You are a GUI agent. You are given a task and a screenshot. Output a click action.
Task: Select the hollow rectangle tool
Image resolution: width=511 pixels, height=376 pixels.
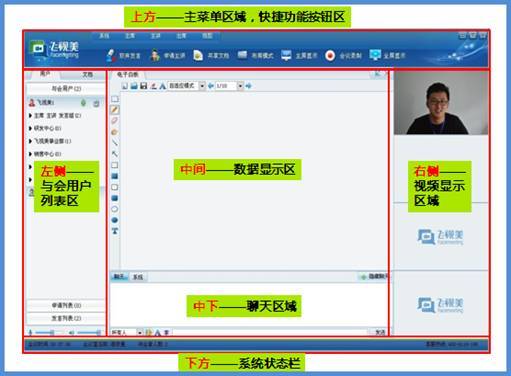[115, 165]
